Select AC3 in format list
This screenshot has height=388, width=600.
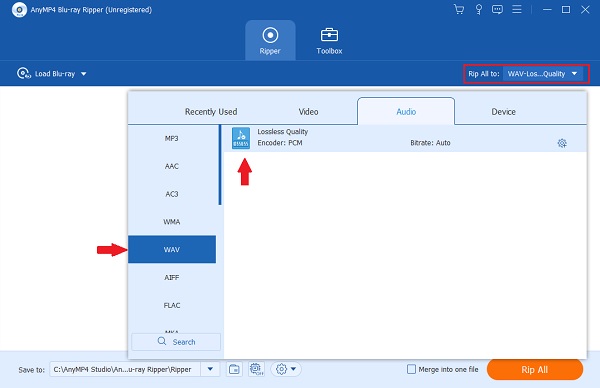click(x=172, y=194)
